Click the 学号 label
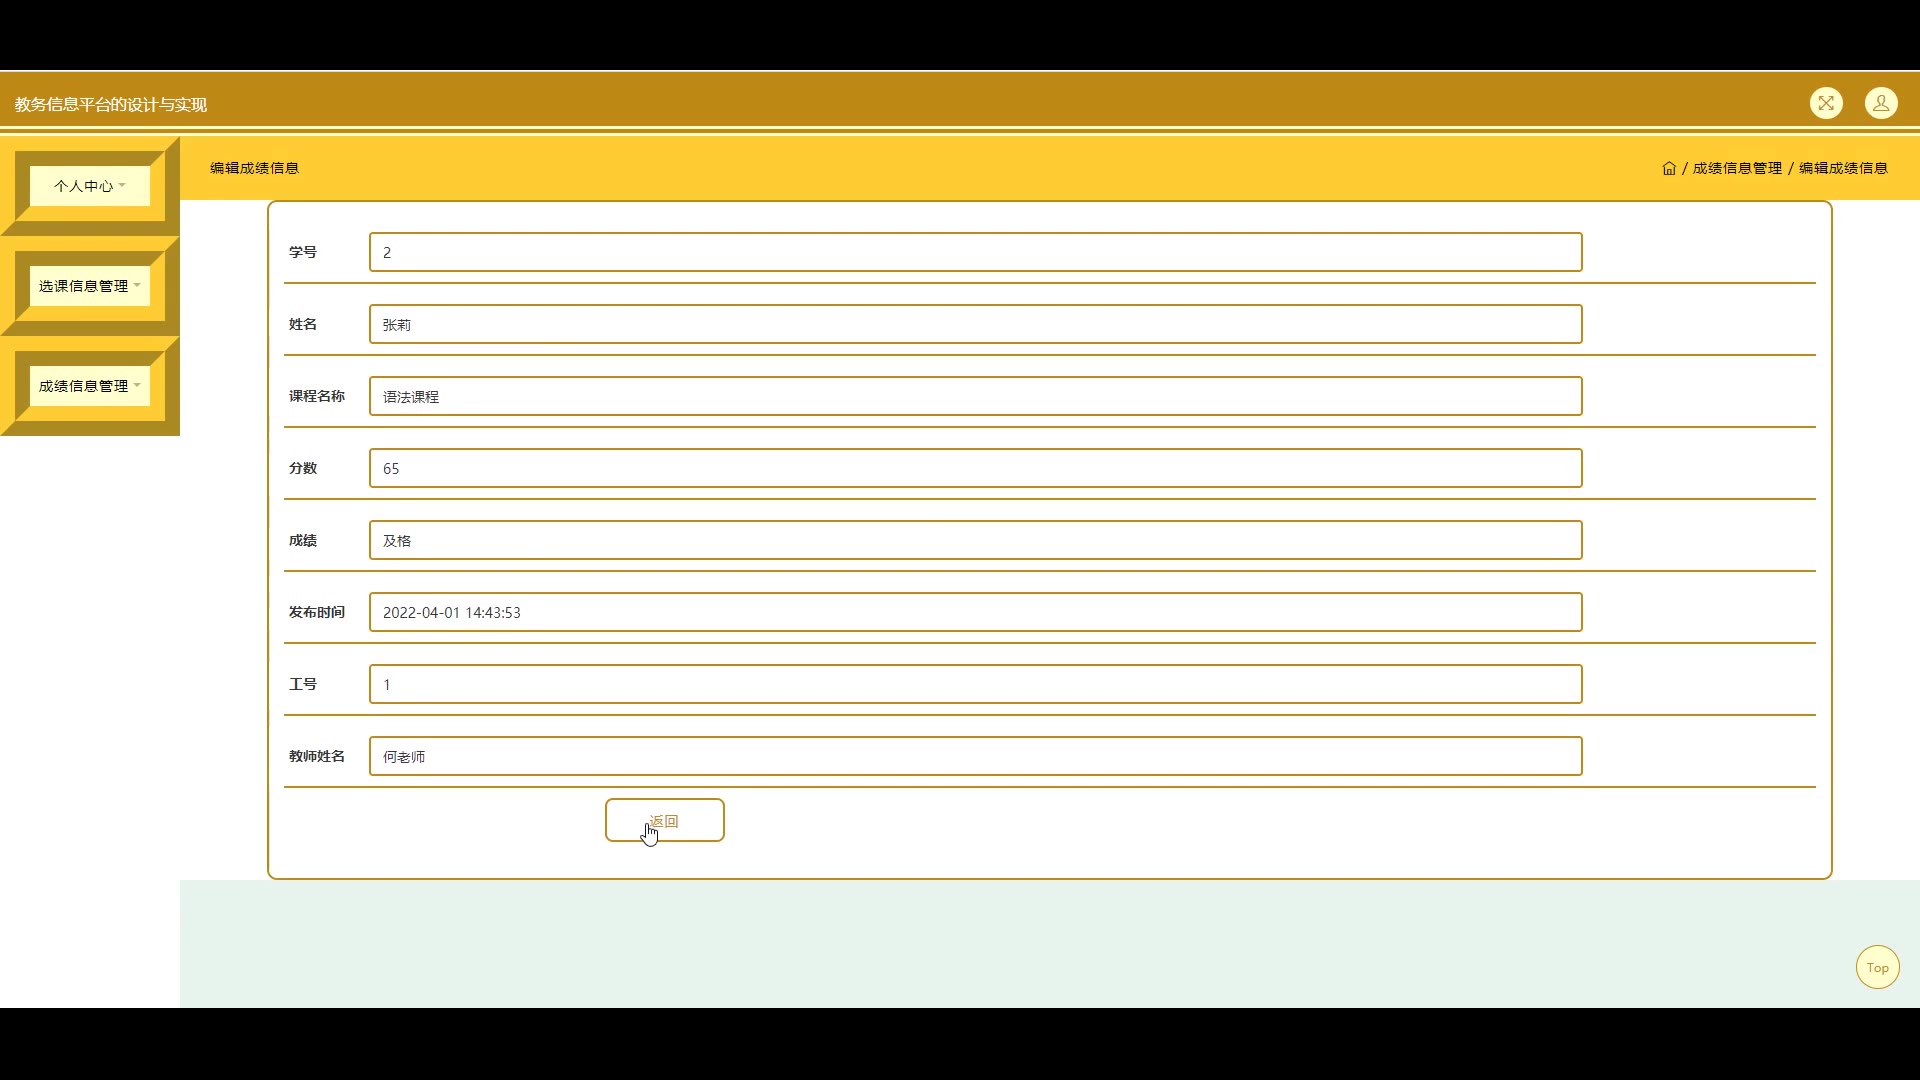This screenshot has width=1920, height=1080. coord(303,252)
